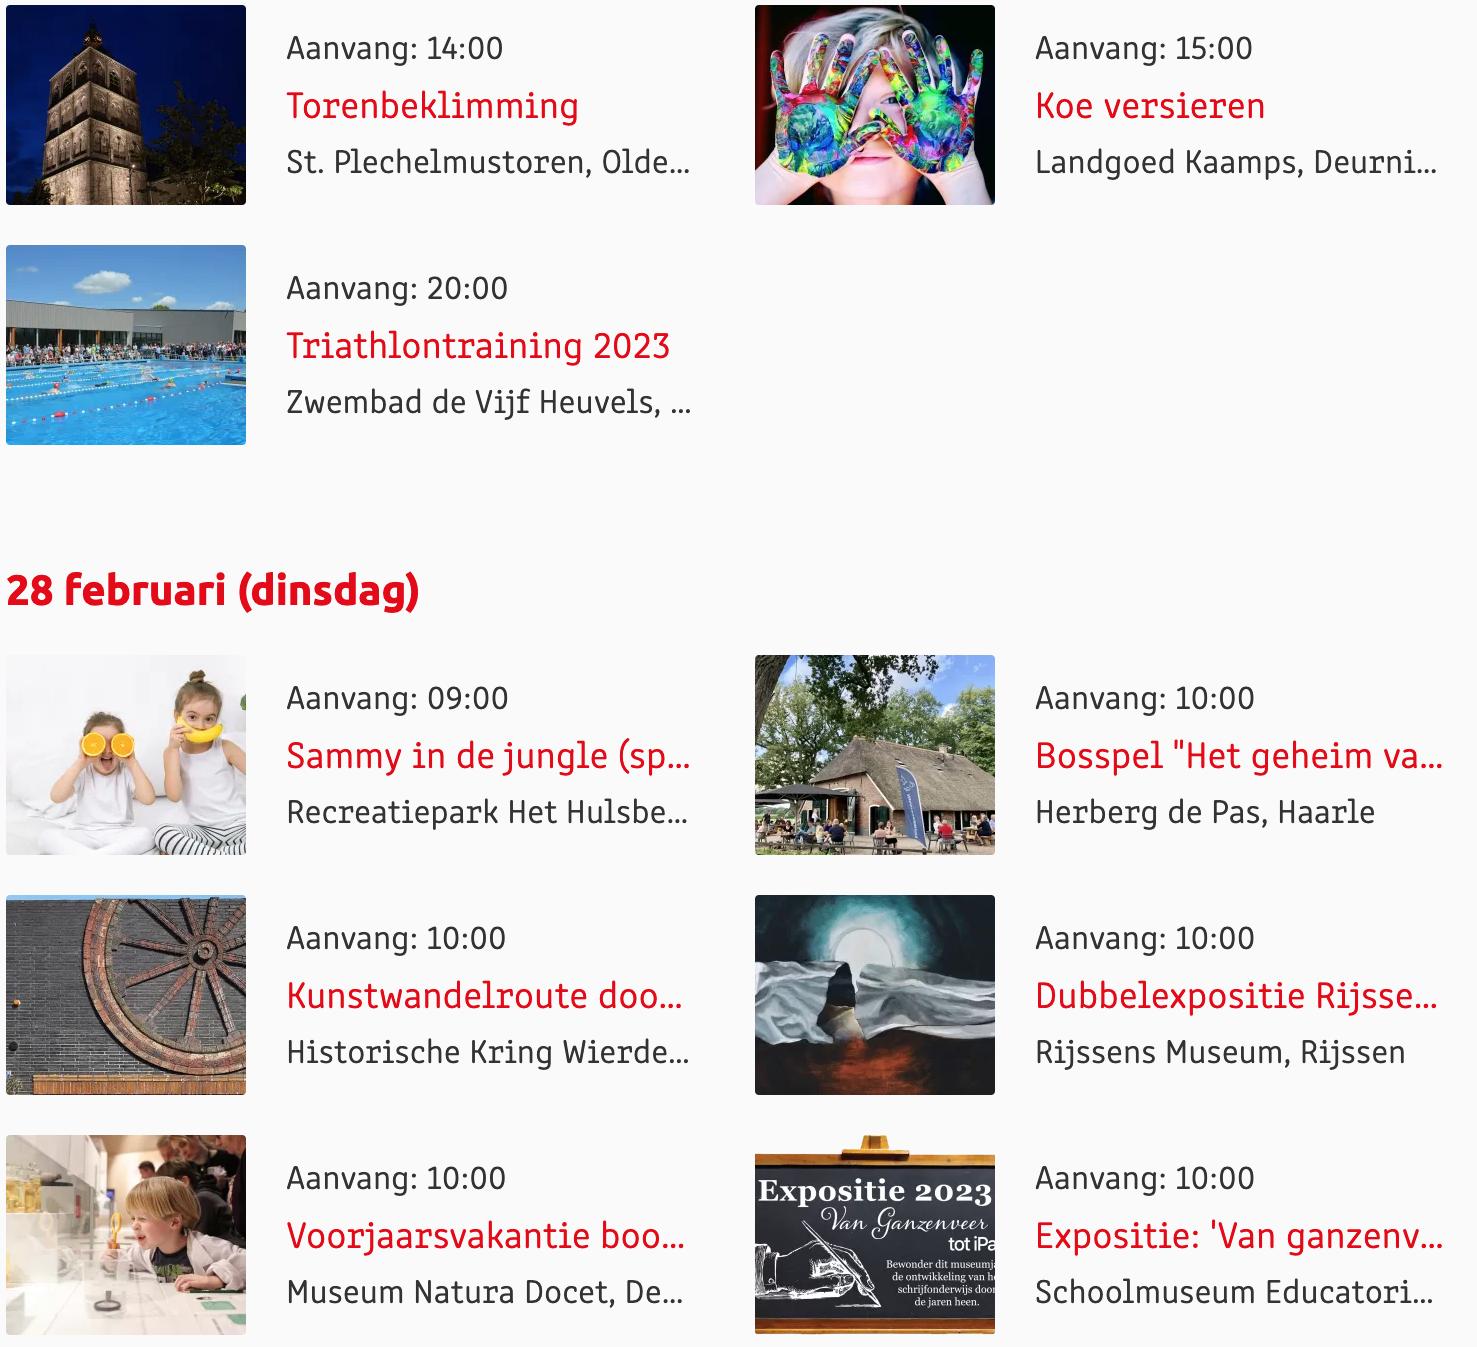Open the Dubbelexpositie Rijssen event link
The image size is (1477, 1347).
click(1237, 996)
